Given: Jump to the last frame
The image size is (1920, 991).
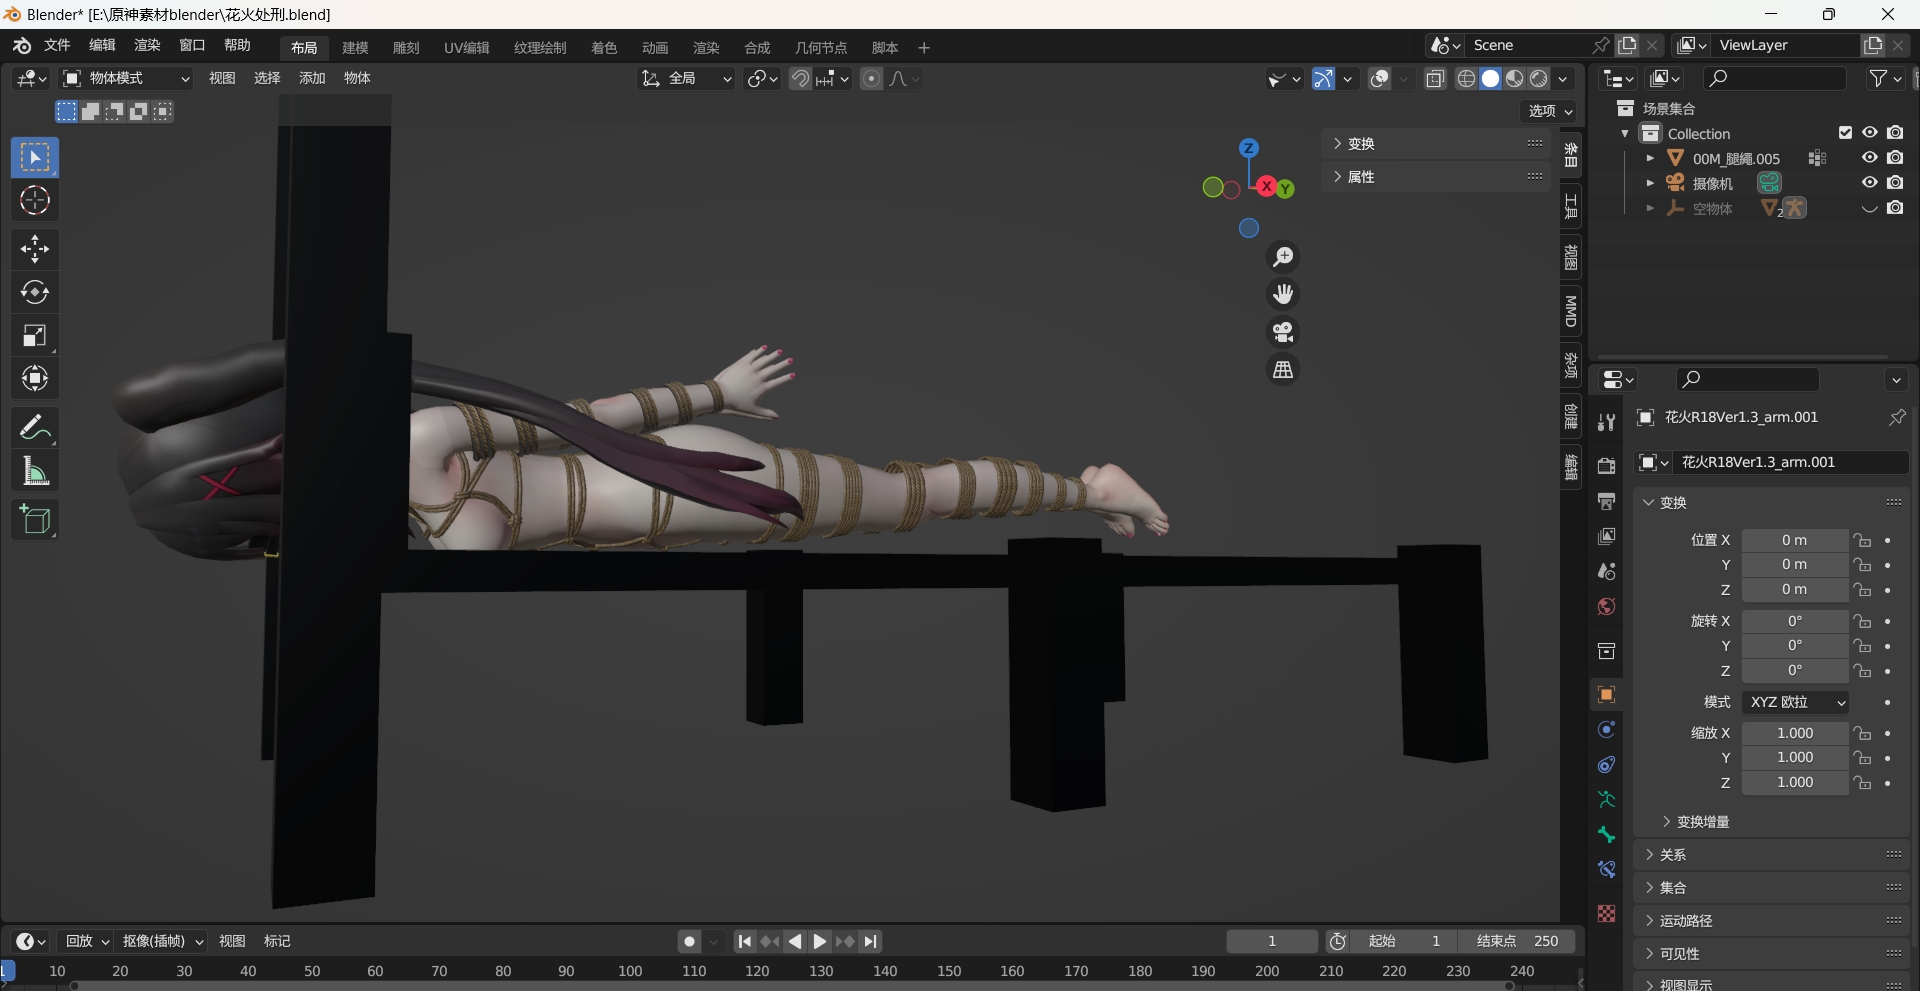Looking at the screenshot, I should pos(871,941).
